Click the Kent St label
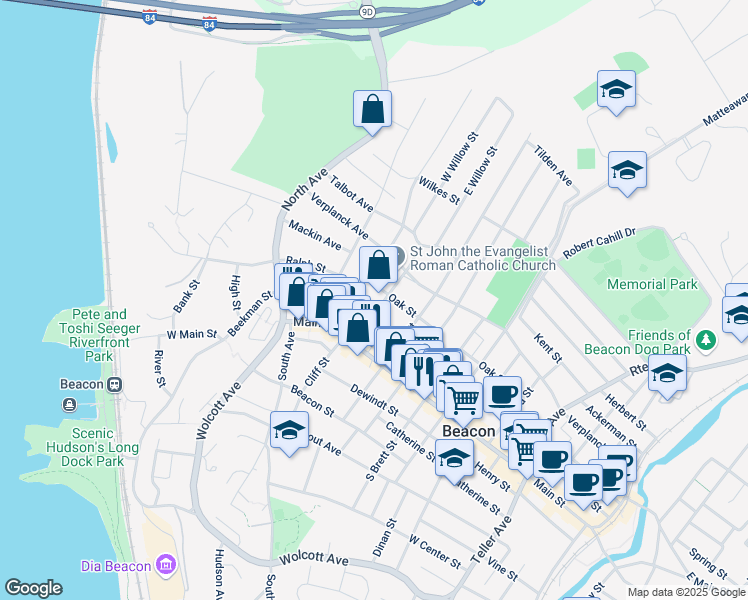748x600 pixels. coord(548,348)
